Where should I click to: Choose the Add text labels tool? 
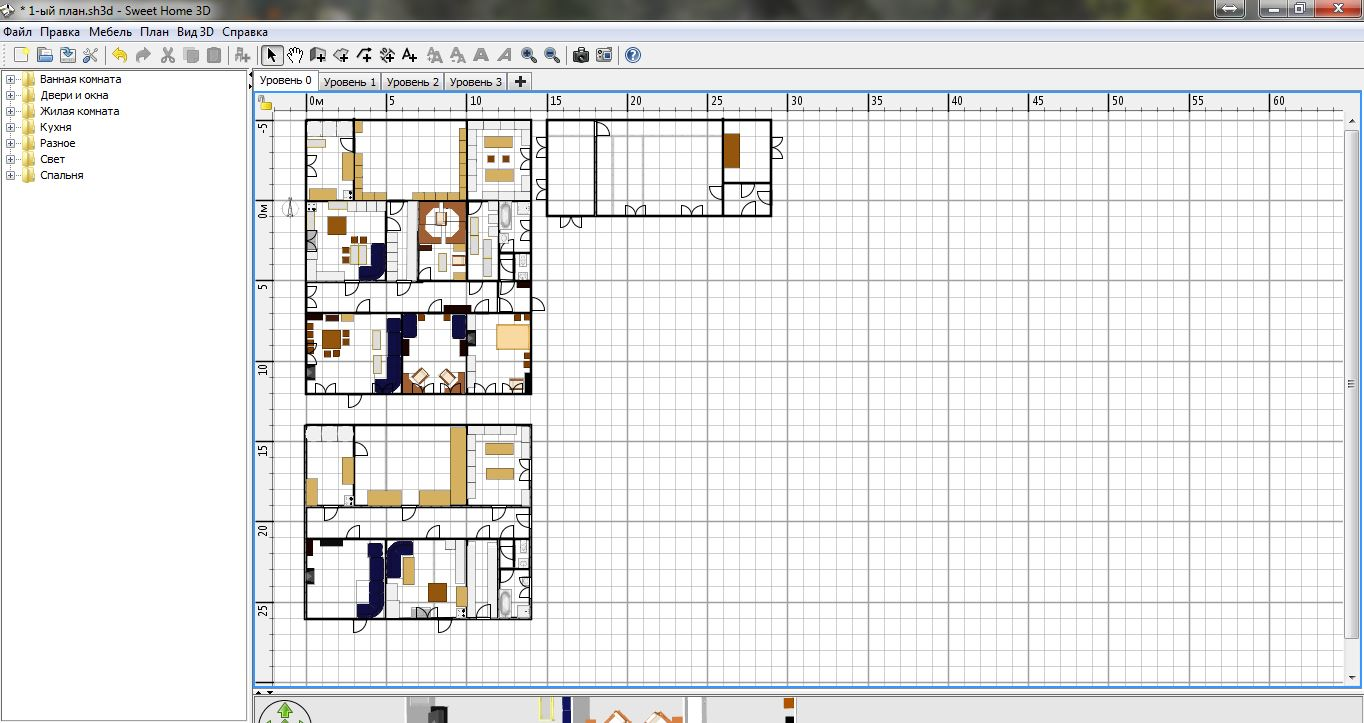[410, 55]
